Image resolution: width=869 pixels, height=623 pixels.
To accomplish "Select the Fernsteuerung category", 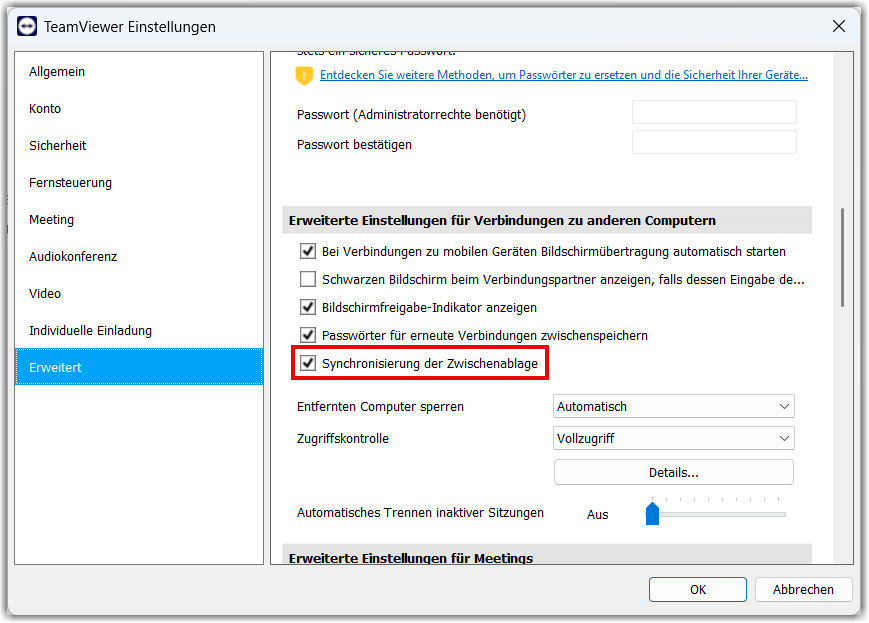I will tap(139, 183).
